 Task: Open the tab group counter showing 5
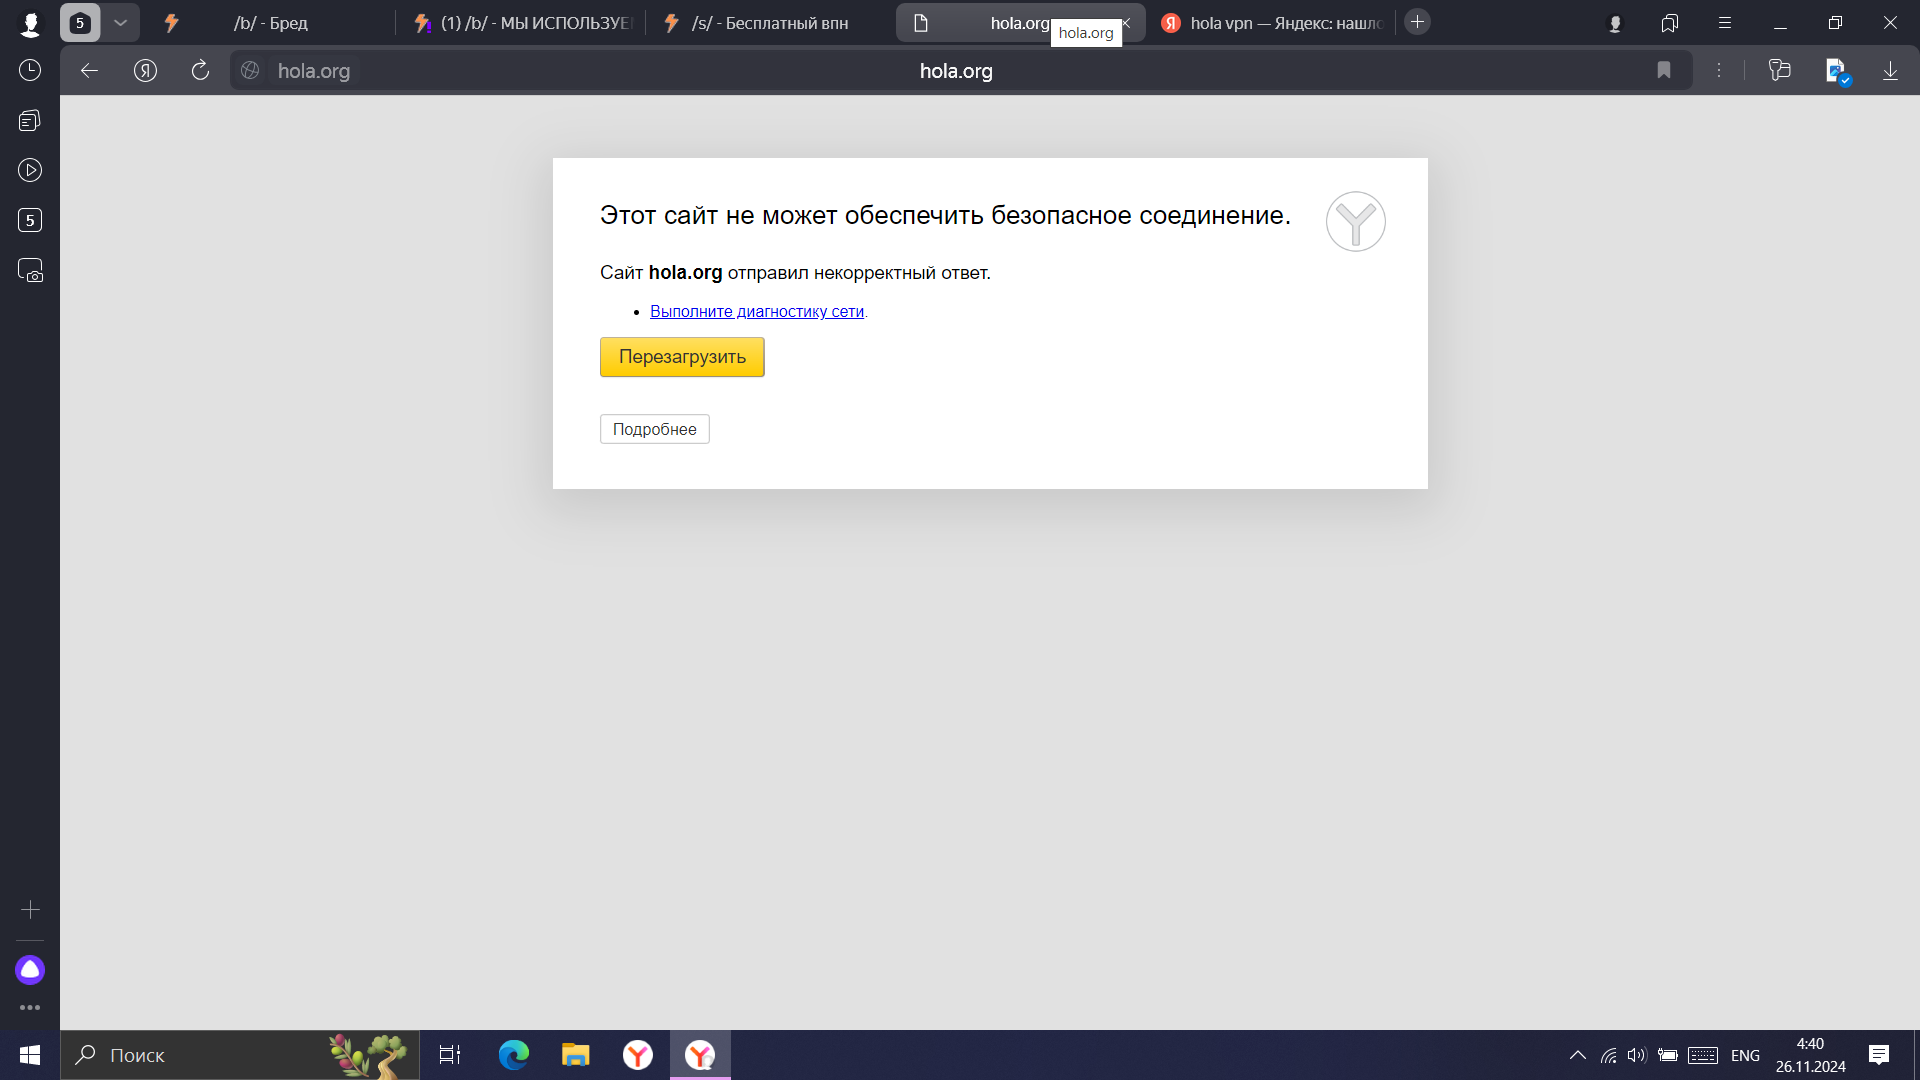coord(80,23)
